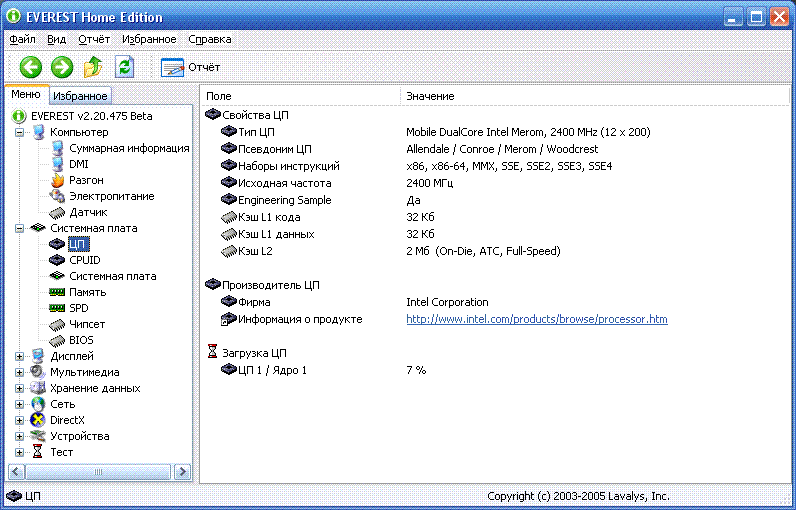Click the ЦП processor icon in tree
The height and width of the screenshot is (510, 796).
coord(57,244)
